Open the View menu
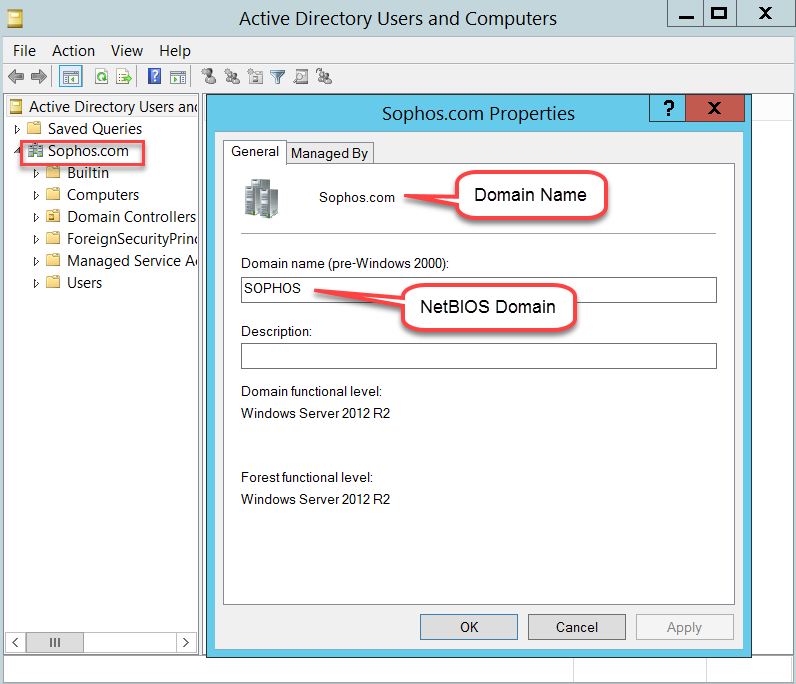The image size is (796, 684). tap(127, 51)
